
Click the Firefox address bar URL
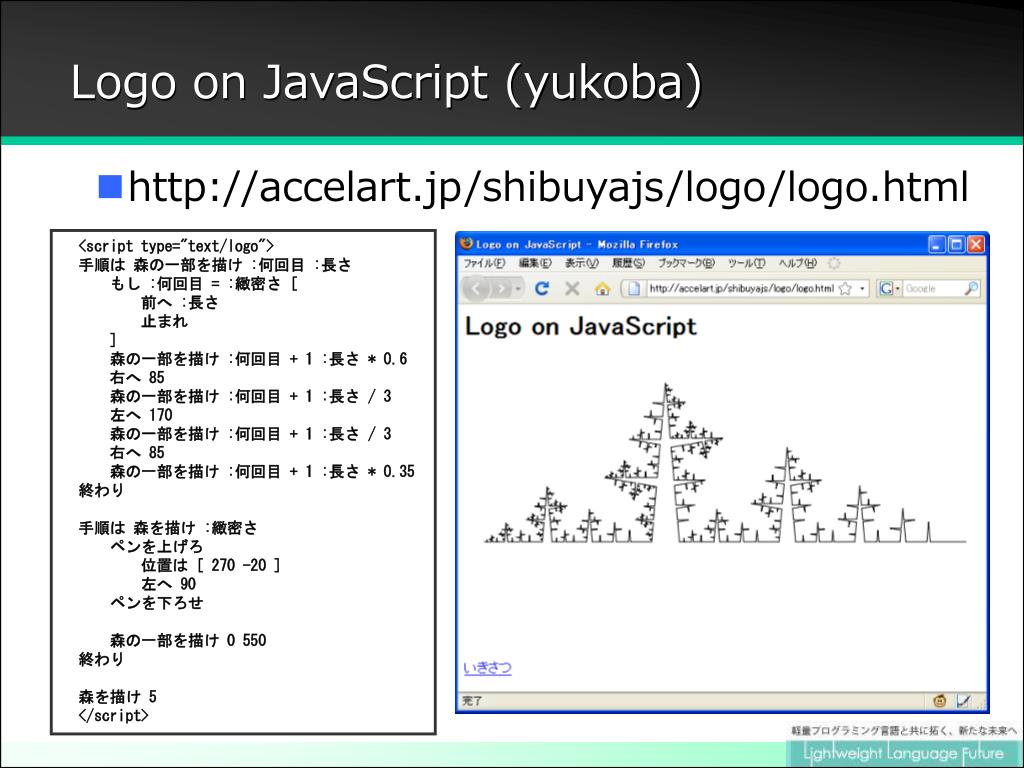(x=741, y=288)
